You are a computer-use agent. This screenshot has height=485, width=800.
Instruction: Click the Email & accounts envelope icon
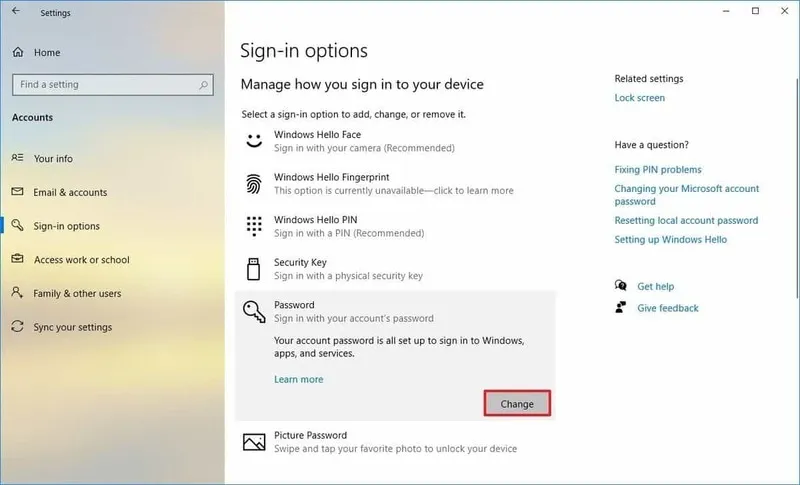[x=17, y=191]
